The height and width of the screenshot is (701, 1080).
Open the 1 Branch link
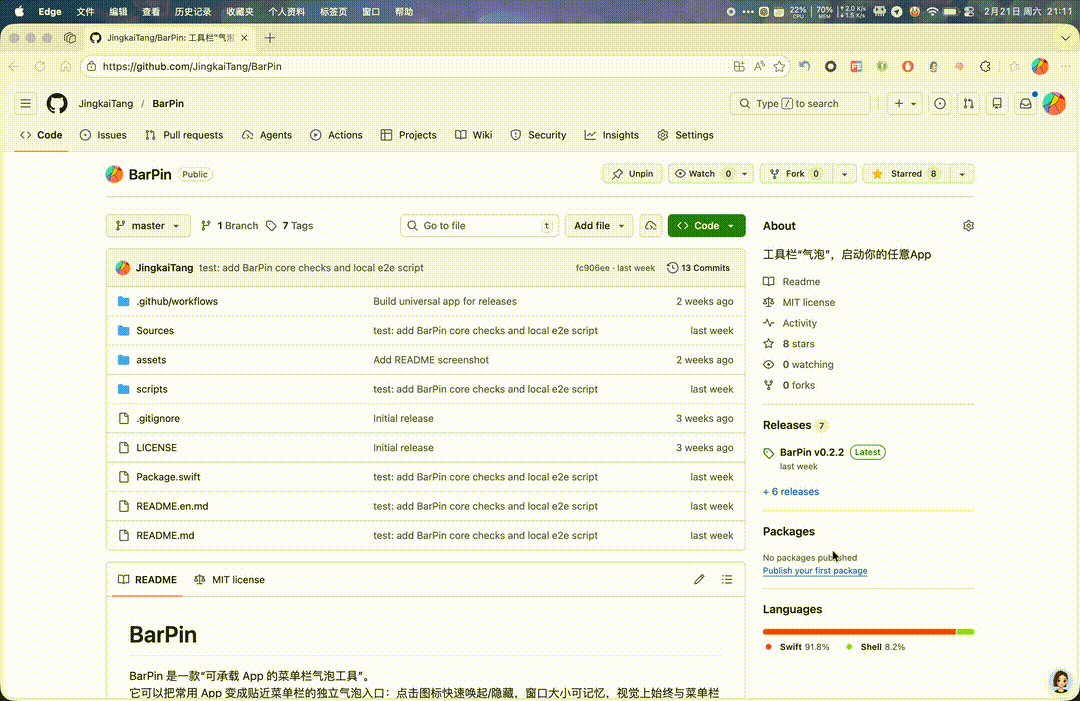[x=229, y=226]
